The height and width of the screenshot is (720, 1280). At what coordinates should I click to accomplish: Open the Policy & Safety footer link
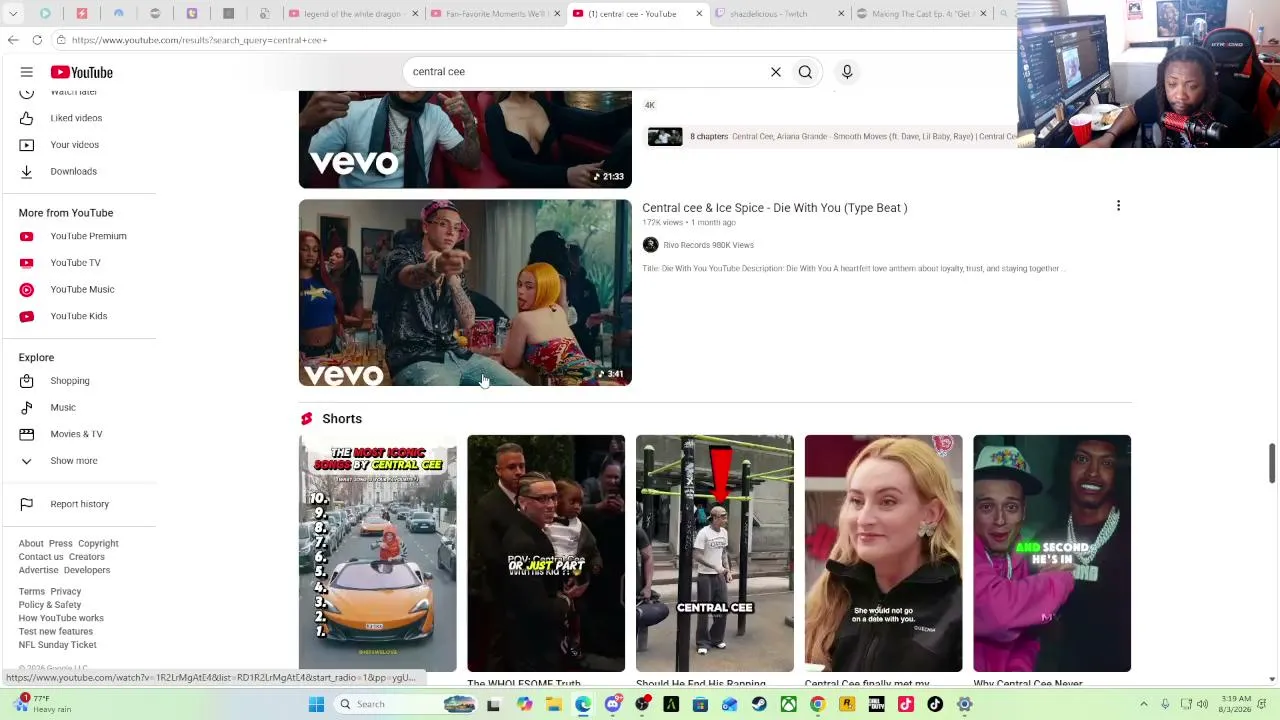click(x=49, y=605)
